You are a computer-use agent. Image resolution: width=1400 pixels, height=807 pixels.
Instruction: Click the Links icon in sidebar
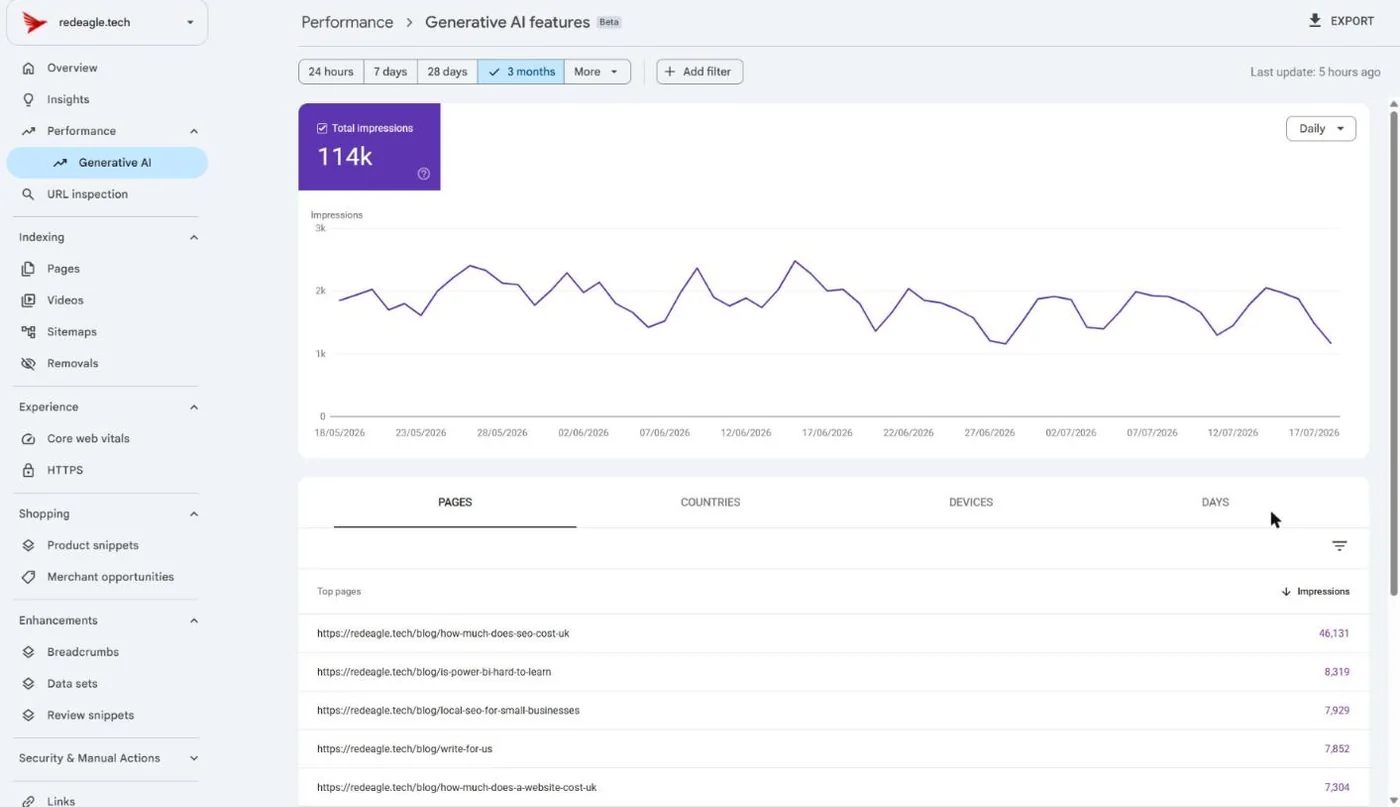pos(28,800)
